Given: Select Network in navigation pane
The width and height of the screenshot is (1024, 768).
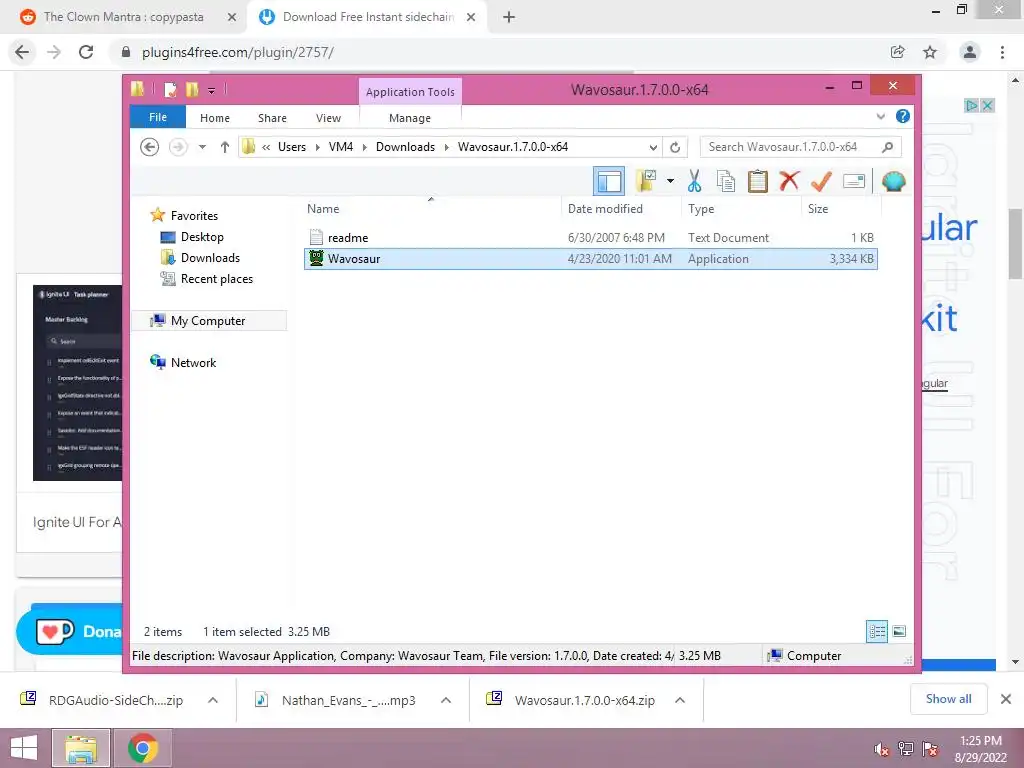Looking at the screenshot, I should (193, 362).
